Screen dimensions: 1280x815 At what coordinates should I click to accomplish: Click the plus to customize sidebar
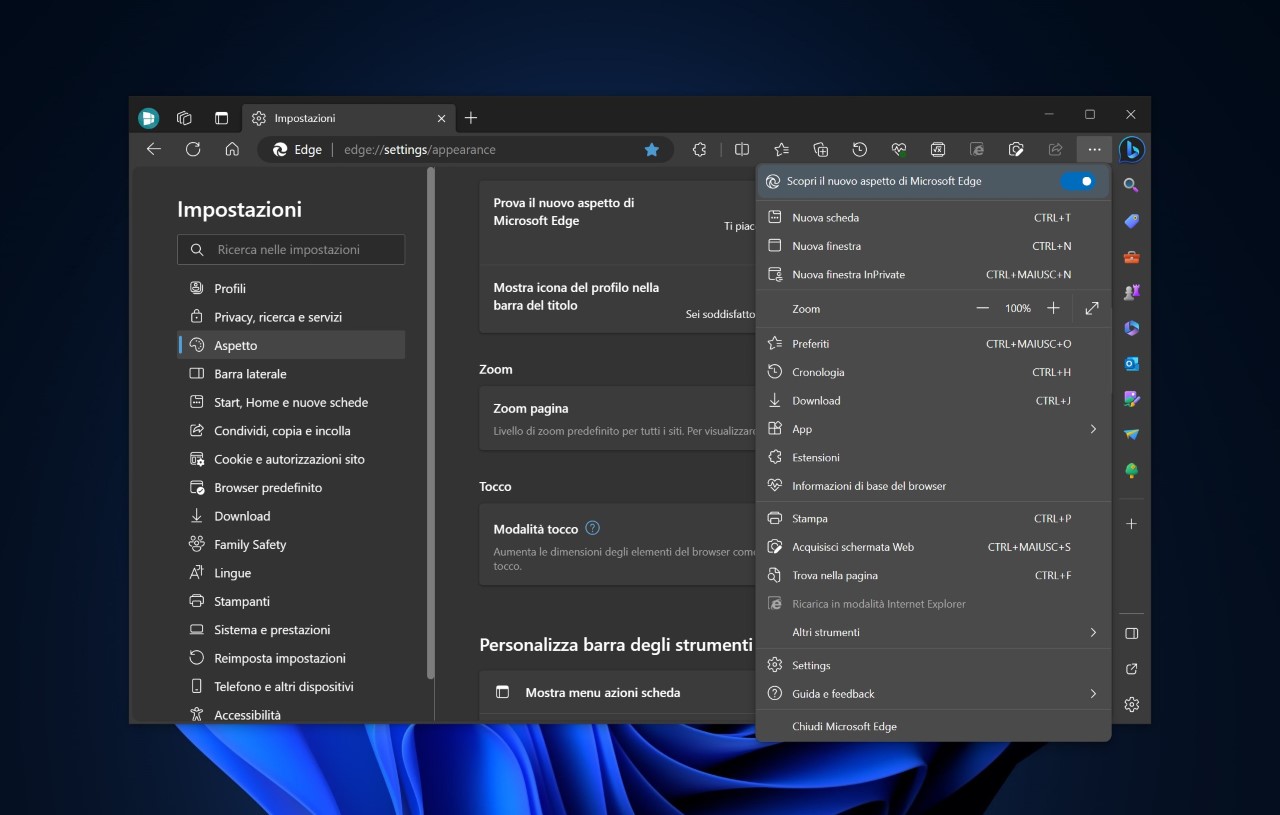pyautogui.click(x=1131, y=524)
